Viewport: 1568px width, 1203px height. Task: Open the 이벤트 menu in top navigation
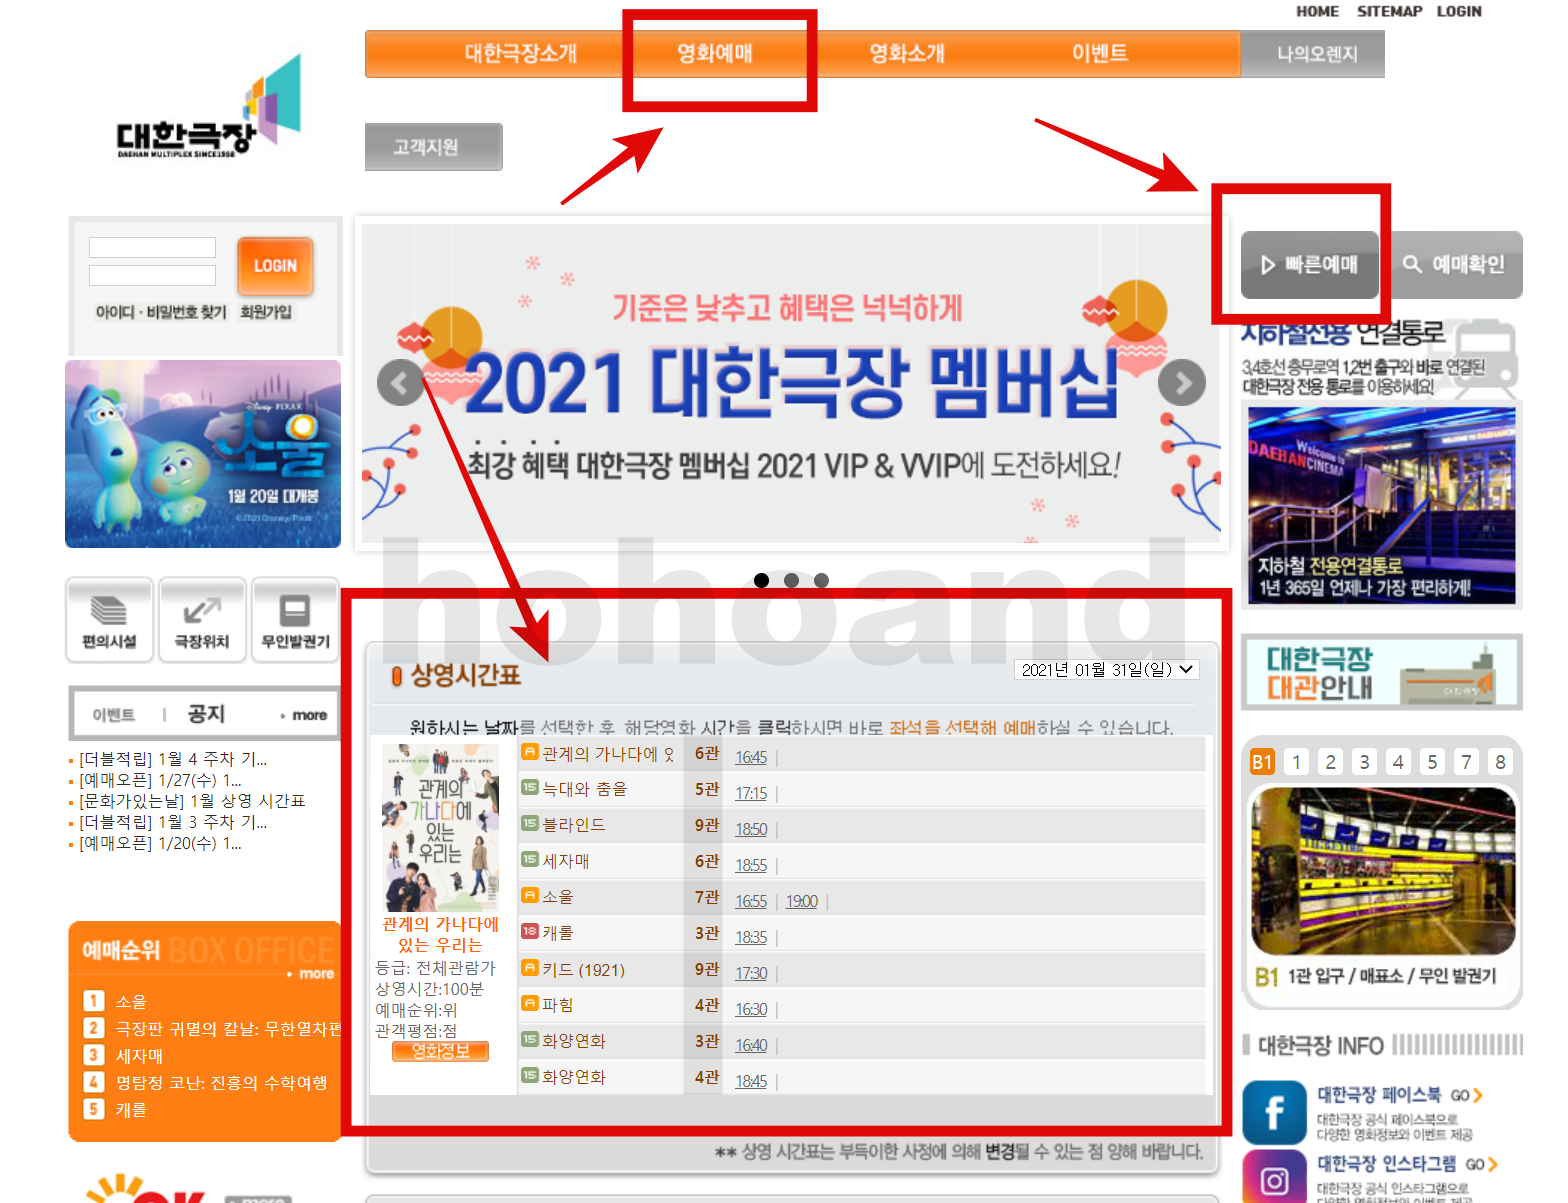1100,53
